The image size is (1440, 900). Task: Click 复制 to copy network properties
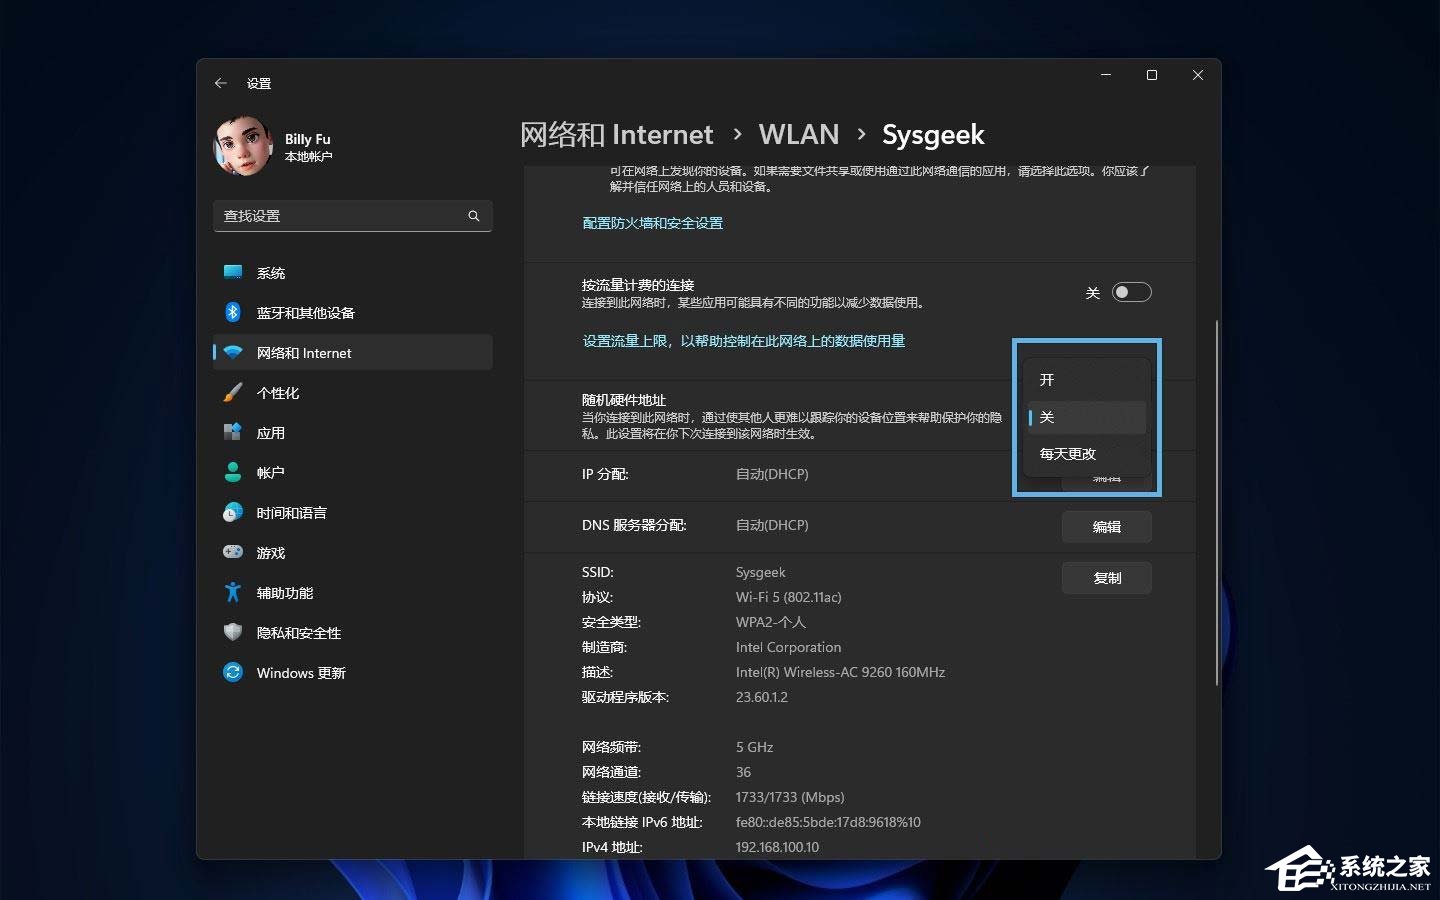(1106, 577)
